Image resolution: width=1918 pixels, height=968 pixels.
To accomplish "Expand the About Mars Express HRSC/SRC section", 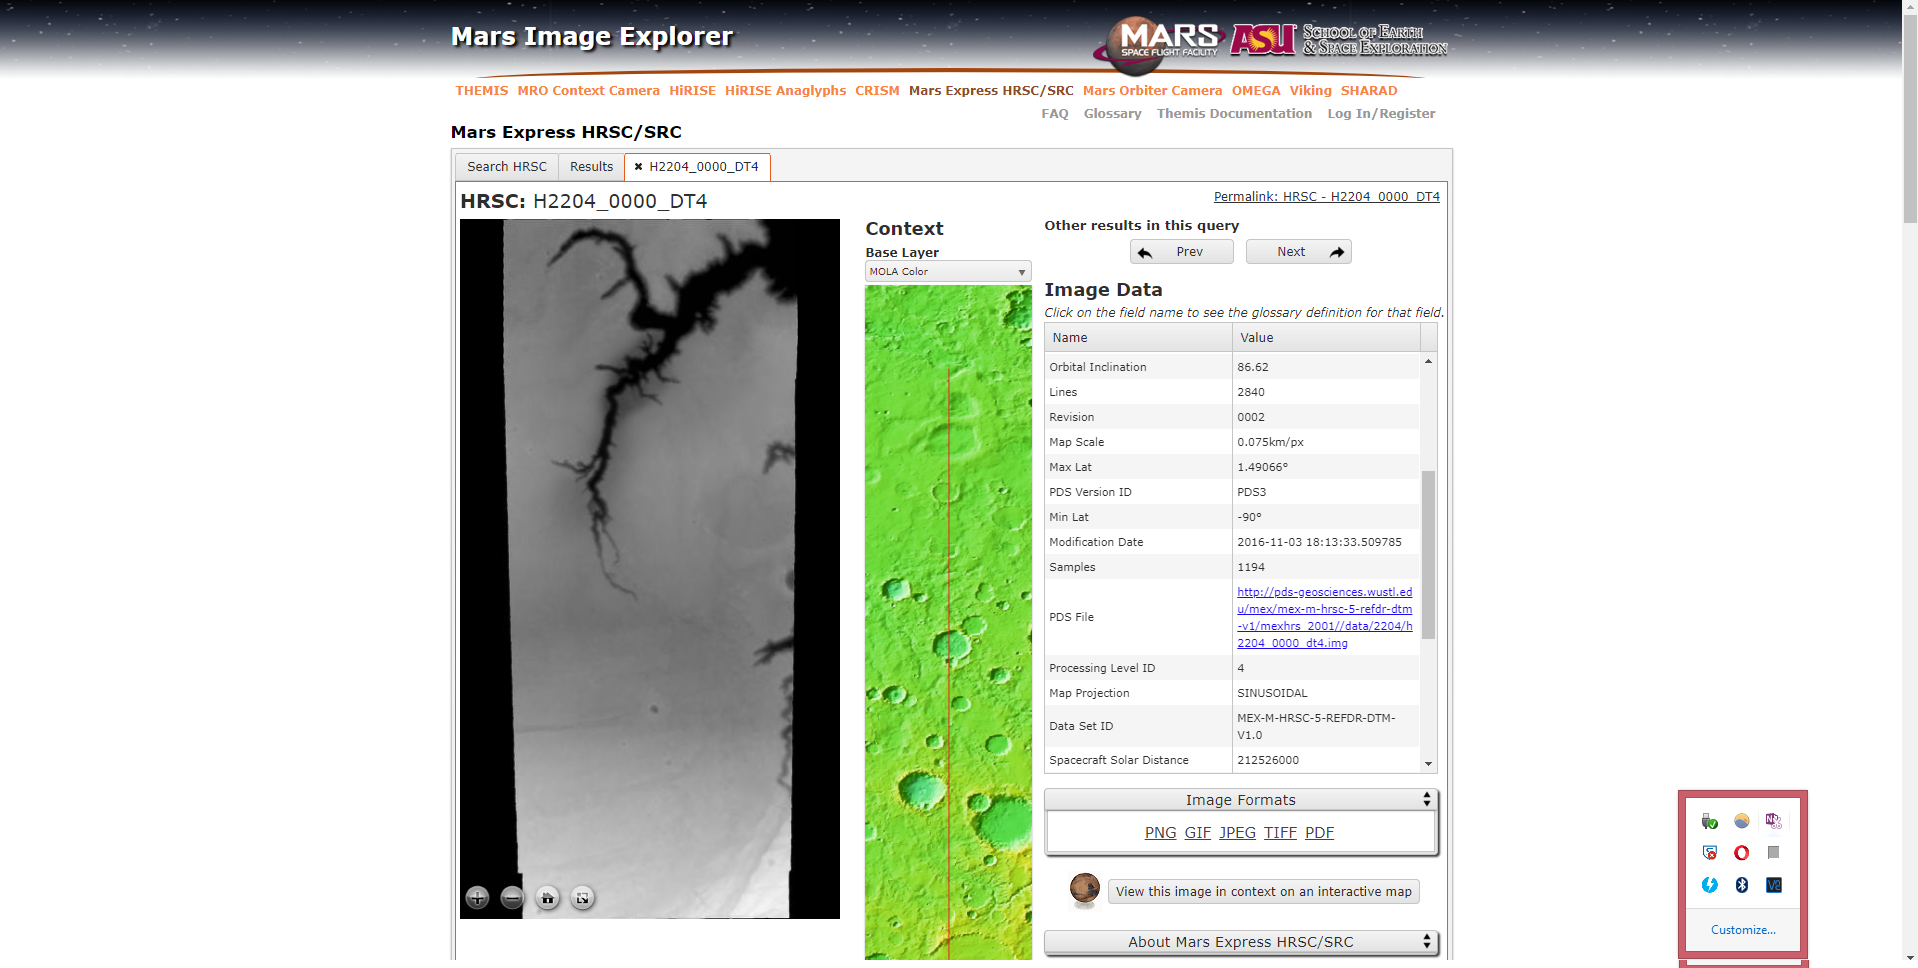I will [1241, 942].
